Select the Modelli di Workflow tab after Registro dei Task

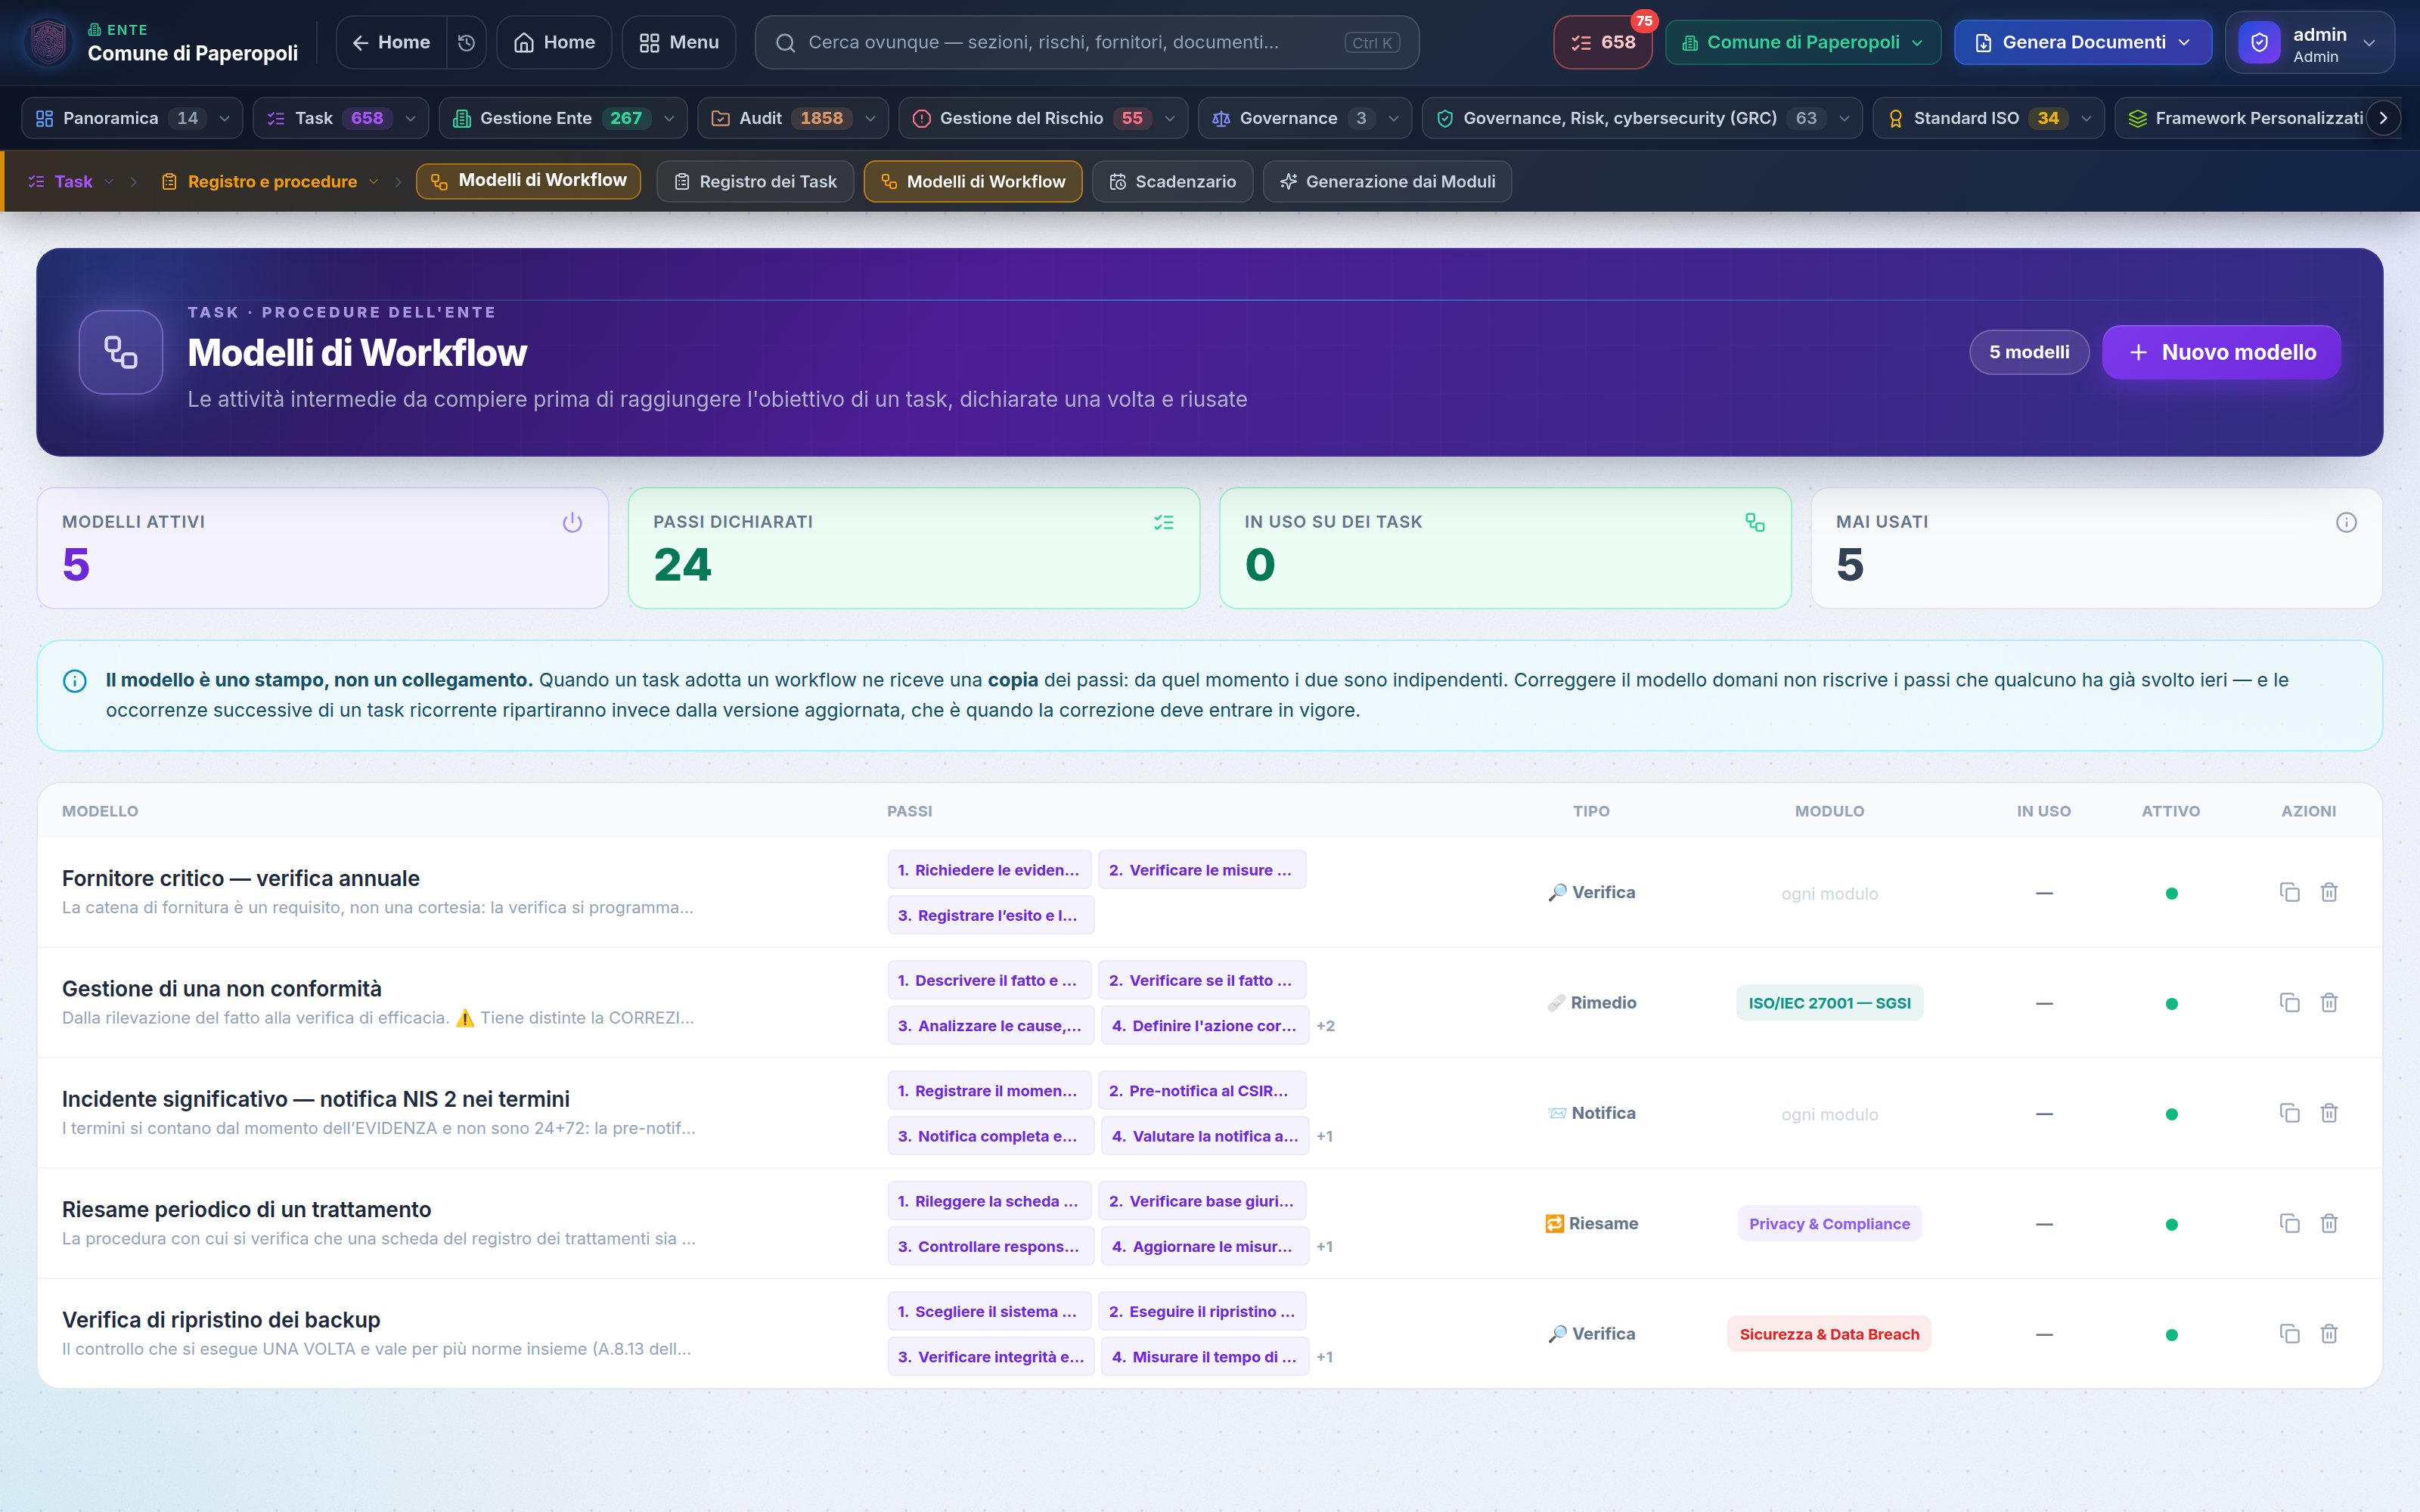tap(972, 181)
